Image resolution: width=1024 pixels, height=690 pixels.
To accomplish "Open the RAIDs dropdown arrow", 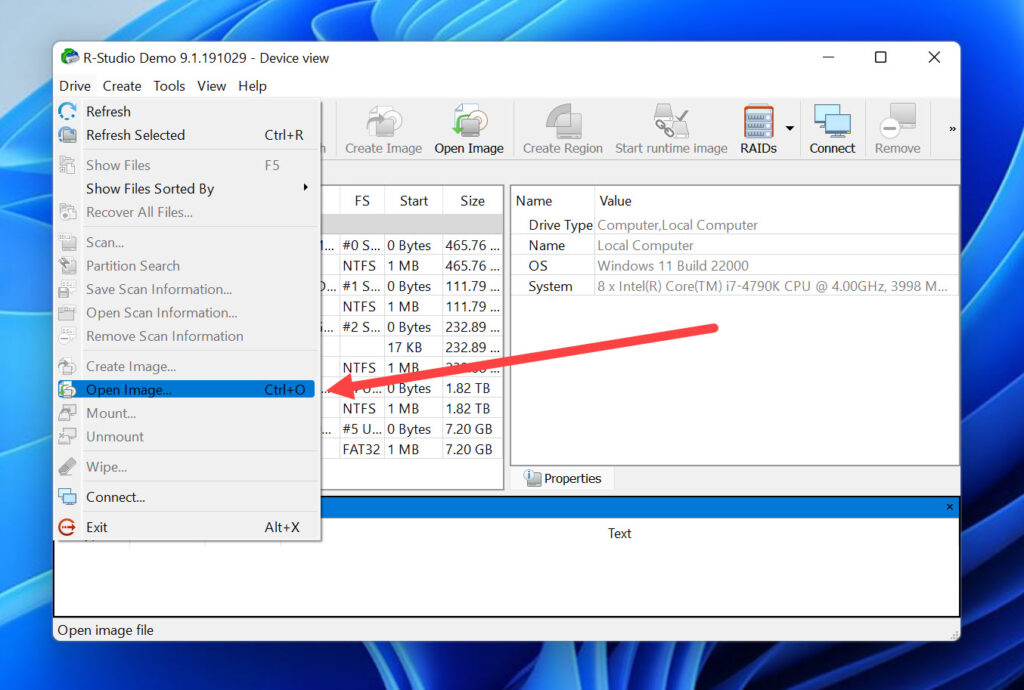I will click(x=789, y=126).
